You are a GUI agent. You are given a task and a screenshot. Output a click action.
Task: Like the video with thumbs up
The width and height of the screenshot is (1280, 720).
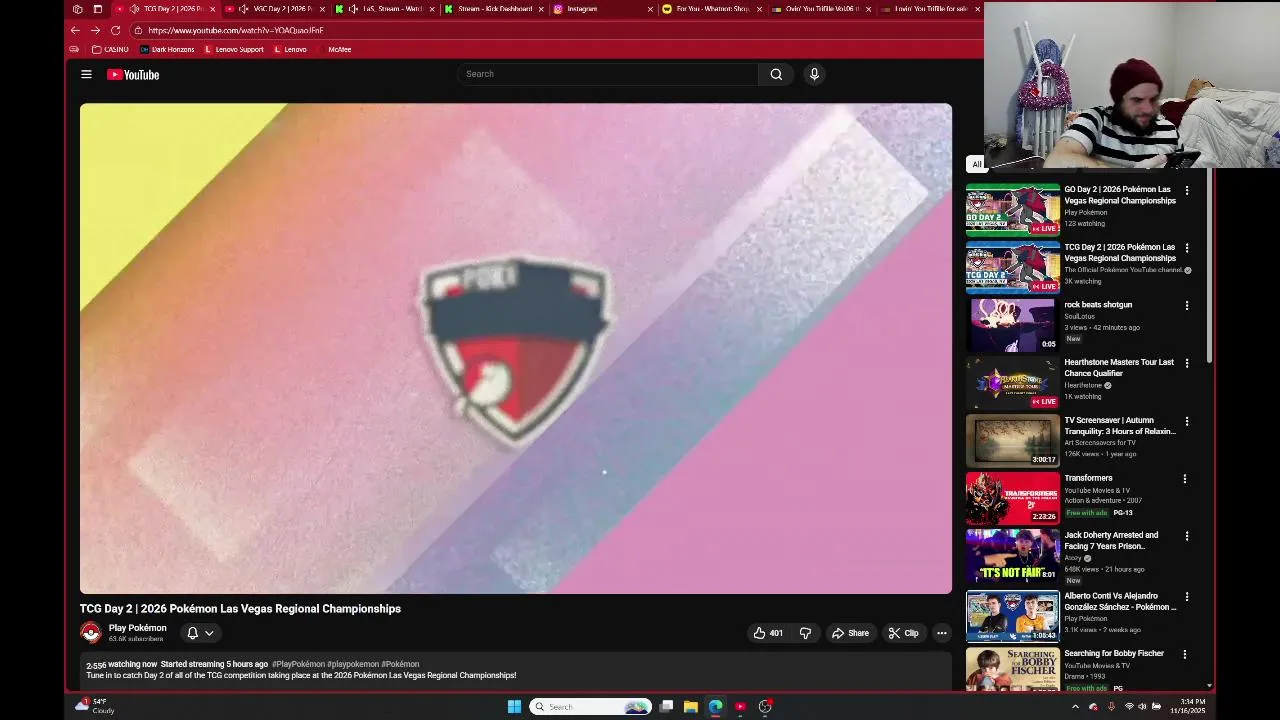[x=767, y=633]
